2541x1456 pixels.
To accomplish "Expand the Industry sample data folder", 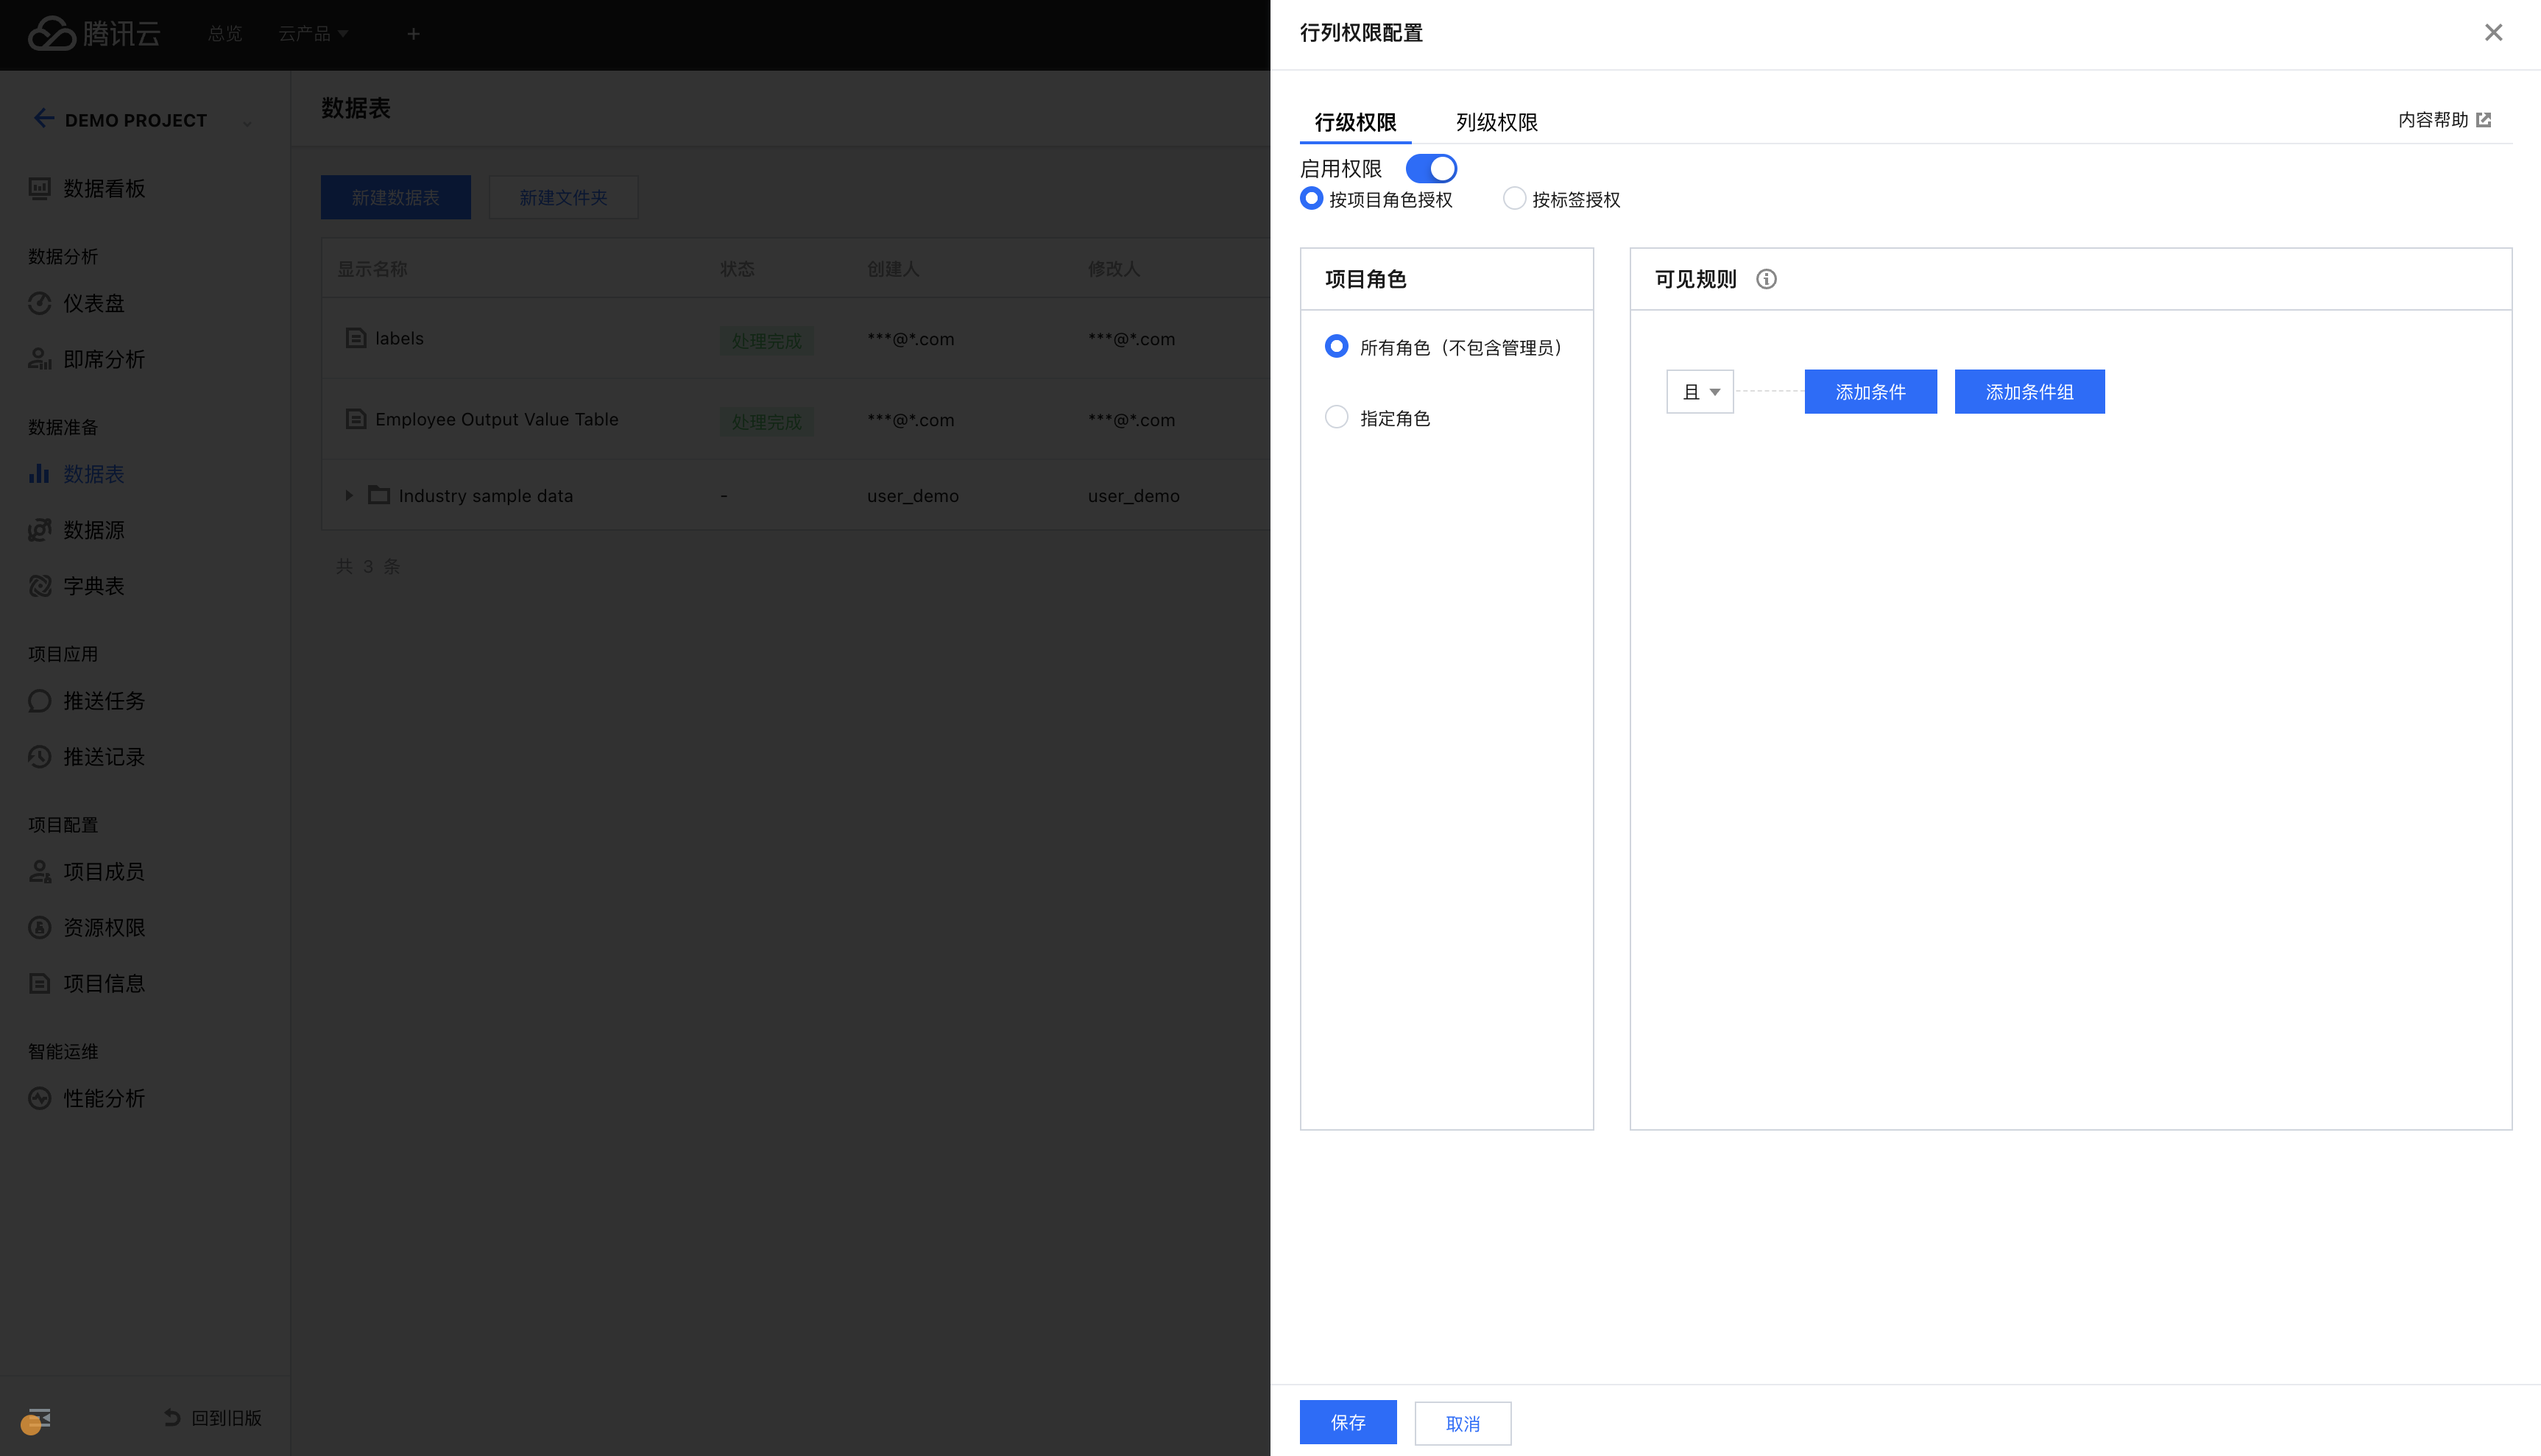I will pos(349,496).
